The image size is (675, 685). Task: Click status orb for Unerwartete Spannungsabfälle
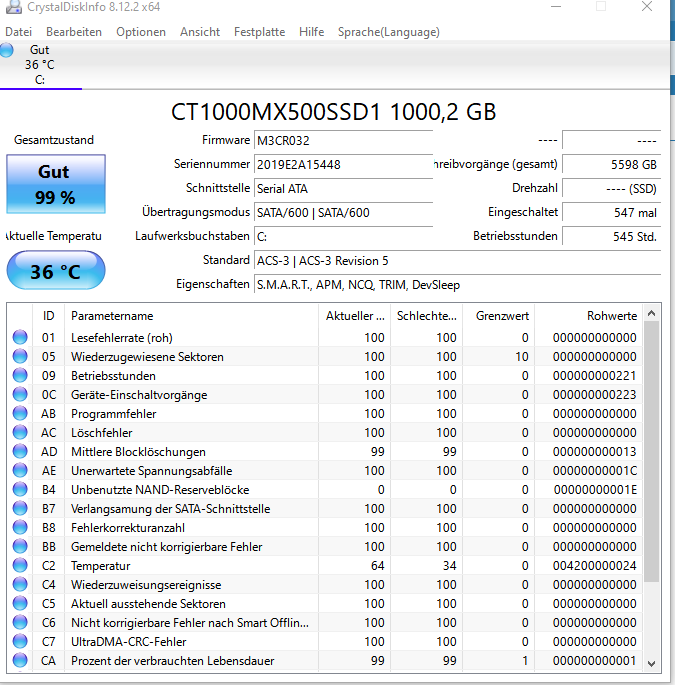(x=20, y=471)
